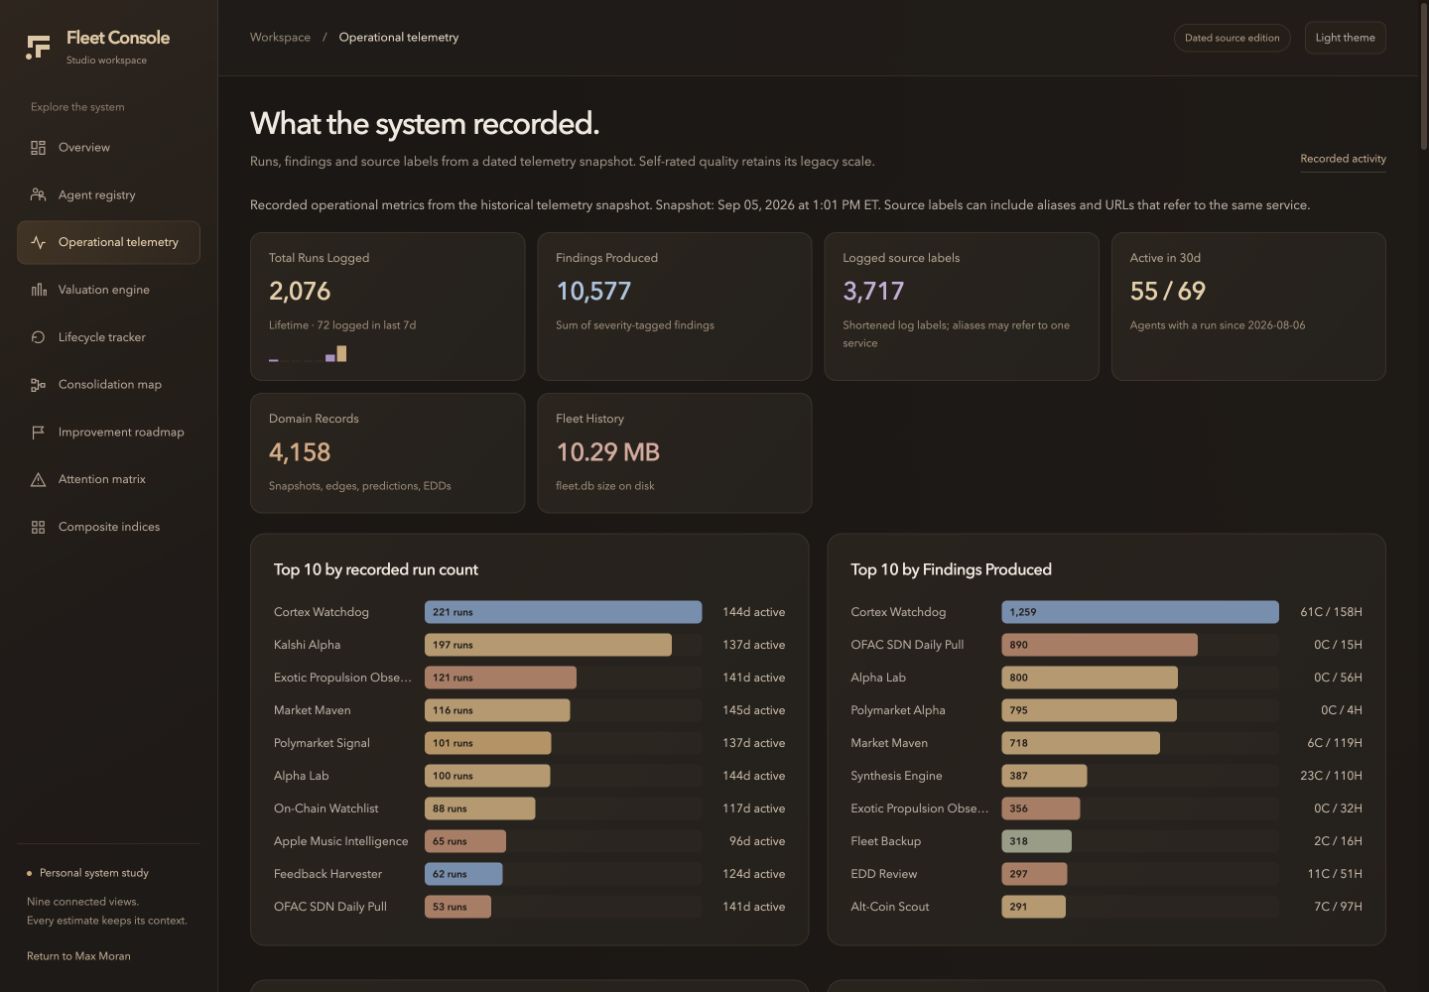The image size is (1429, 992).
Task: Click the Agent registry people icon
Action: tap(38, 195)
